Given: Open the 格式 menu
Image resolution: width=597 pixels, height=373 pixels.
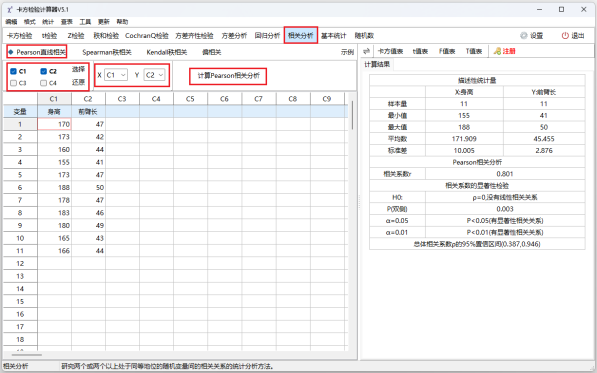Looking at the screenshot, I should point(29,22).
